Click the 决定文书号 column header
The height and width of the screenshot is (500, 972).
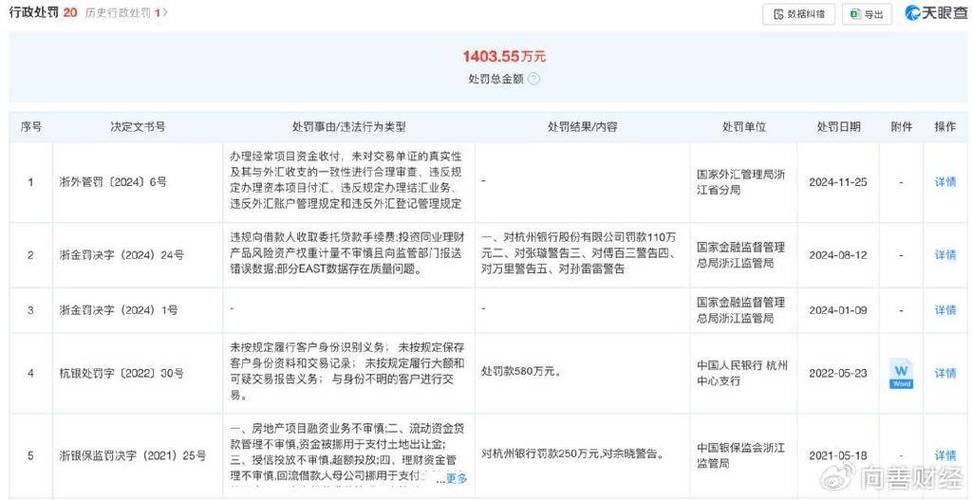tap(138, 127)
